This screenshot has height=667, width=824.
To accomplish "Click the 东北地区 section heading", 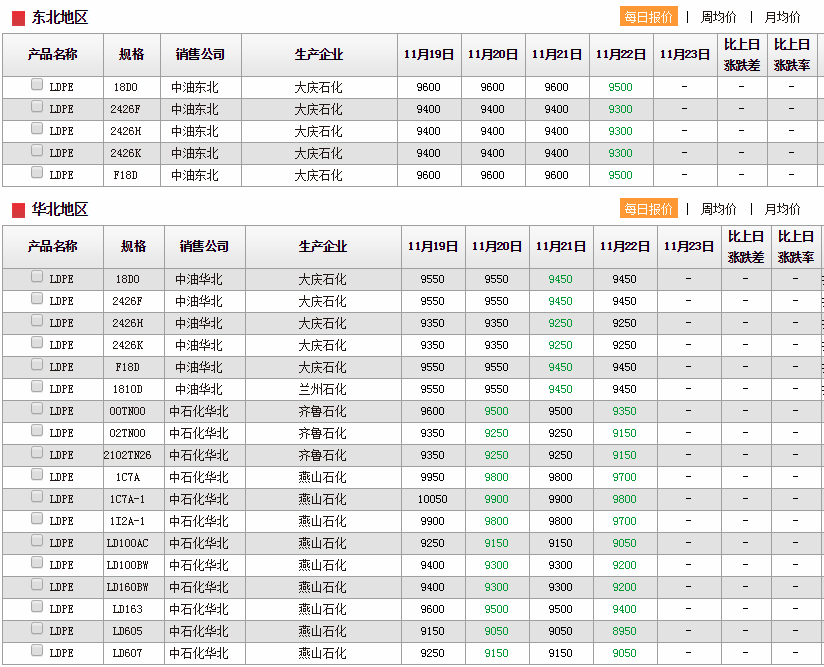I will click(59, 17).
